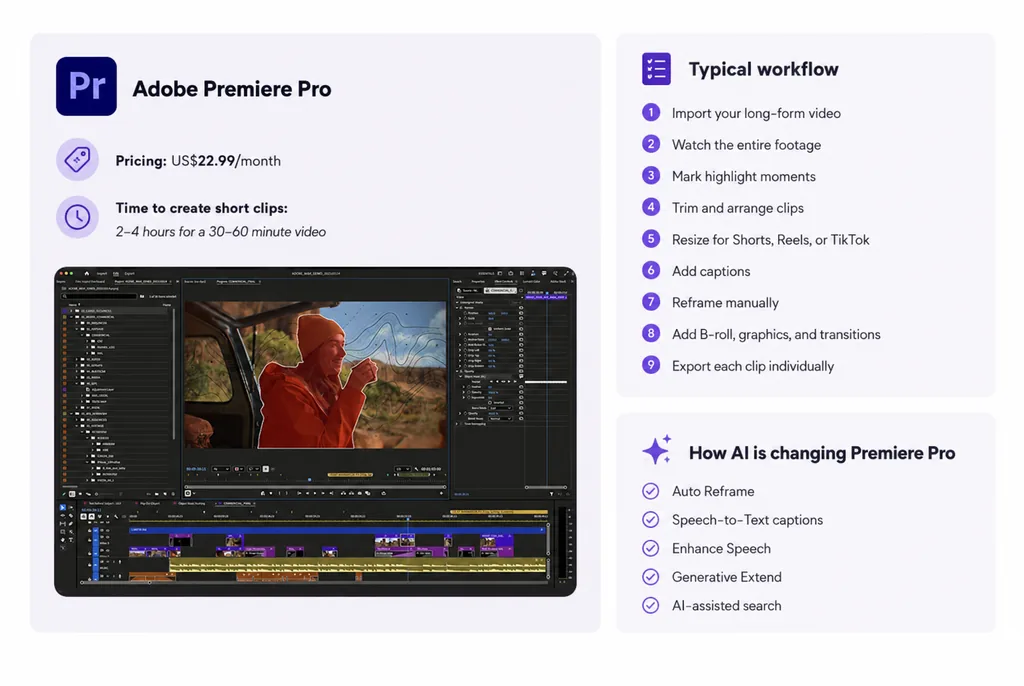
Task: Click the Program monitor video preview
Action: coord(315,374)
